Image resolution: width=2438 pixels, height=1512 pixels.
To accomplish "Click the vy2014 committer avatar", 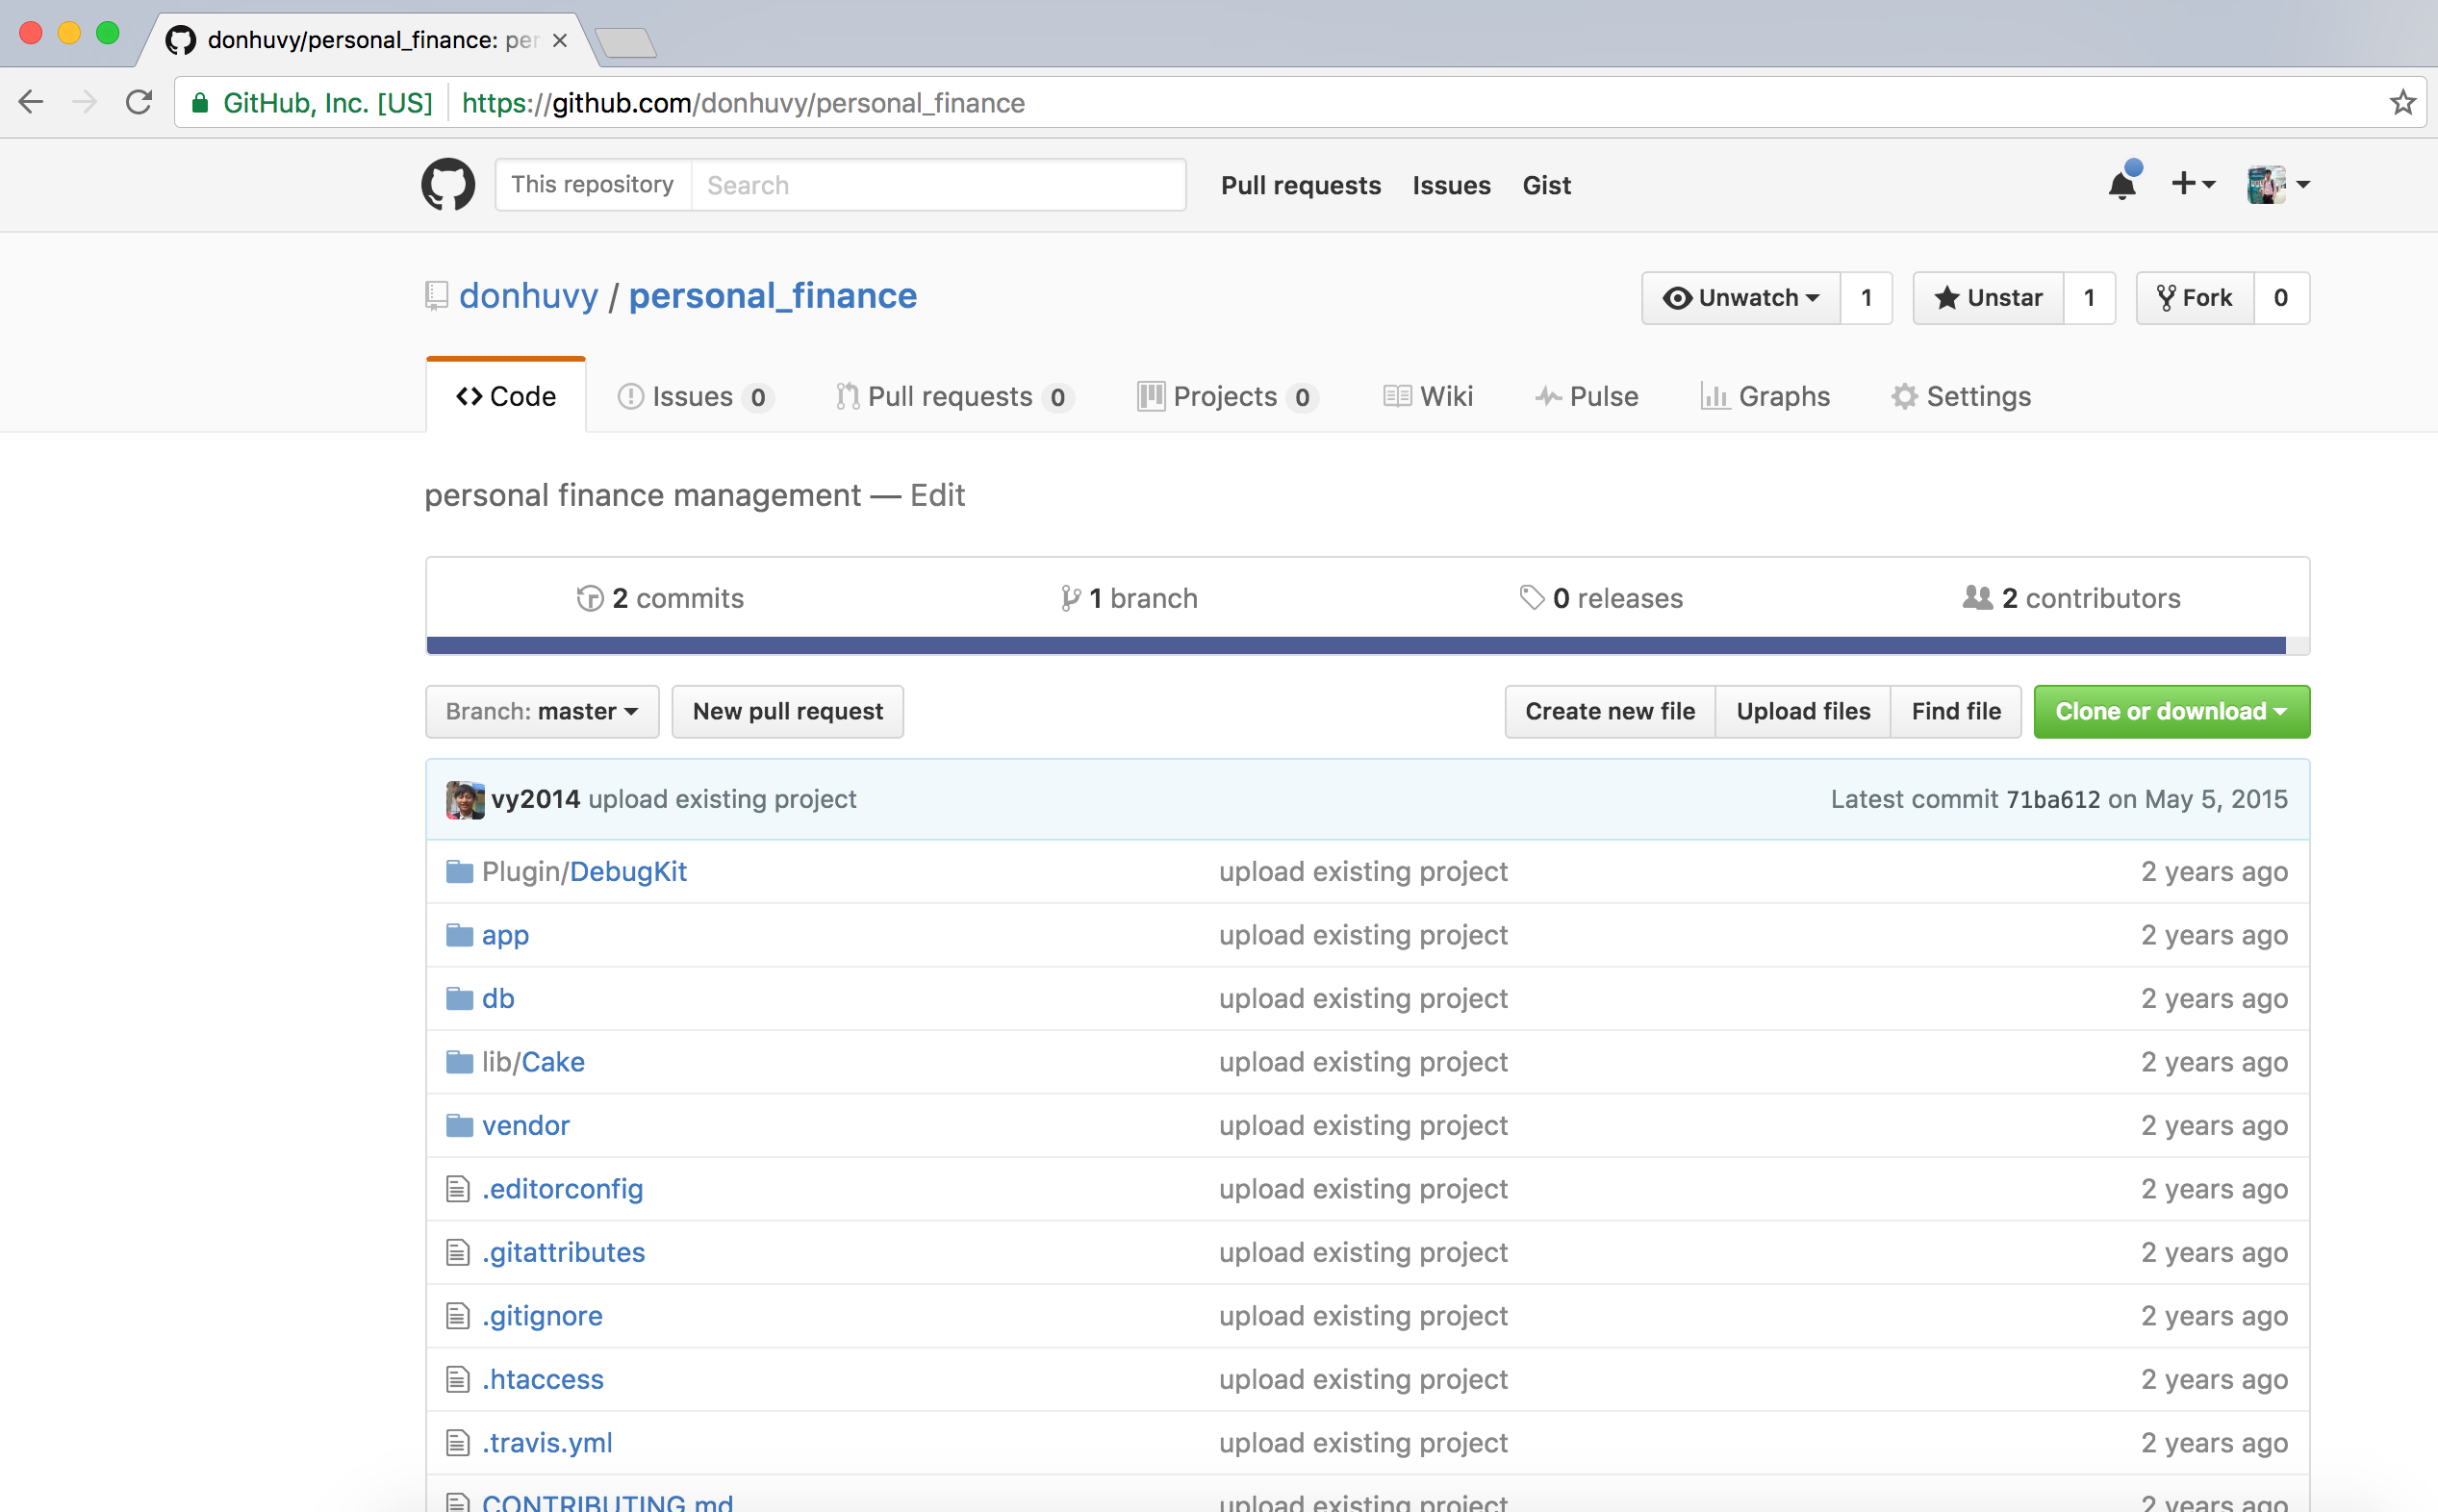I will point(465,800).
